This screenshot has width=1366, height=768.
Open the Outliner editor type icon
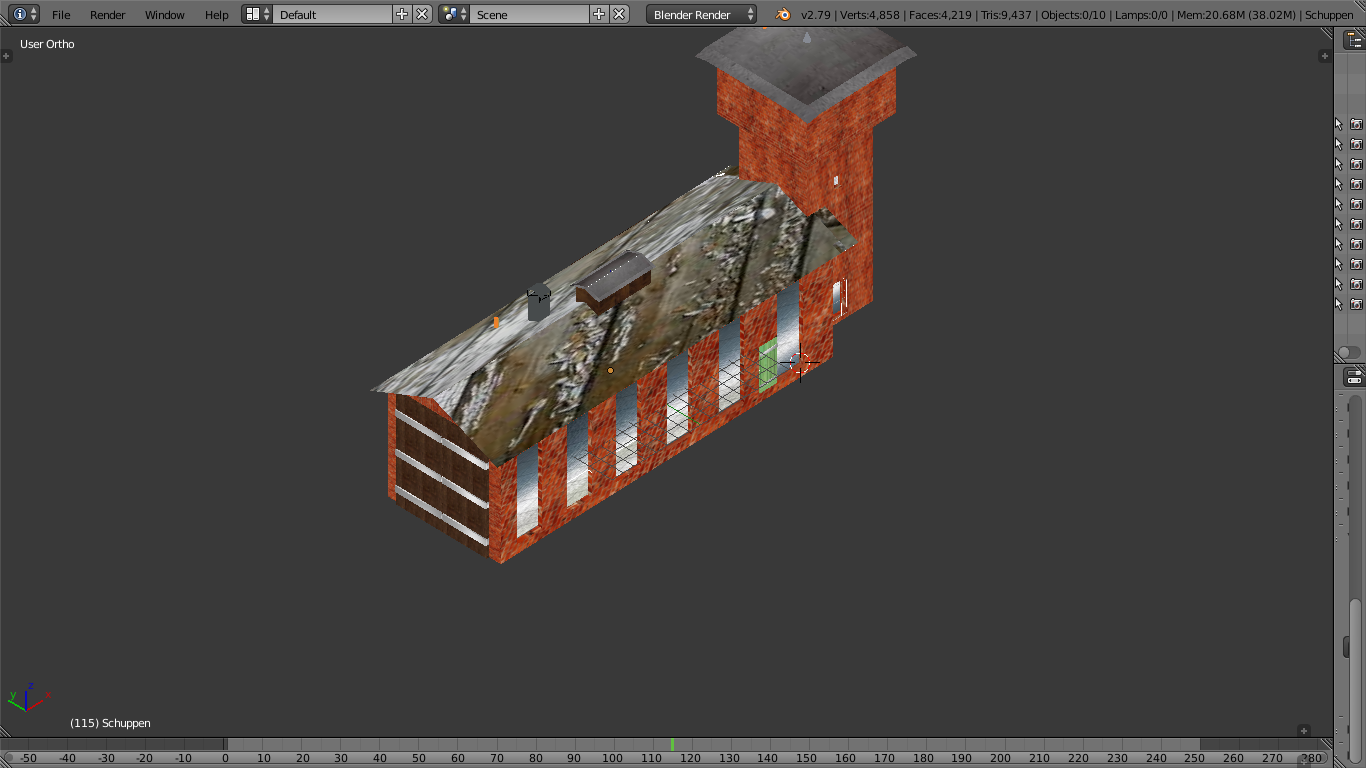pyautogui.click(x=1353, y=40)
